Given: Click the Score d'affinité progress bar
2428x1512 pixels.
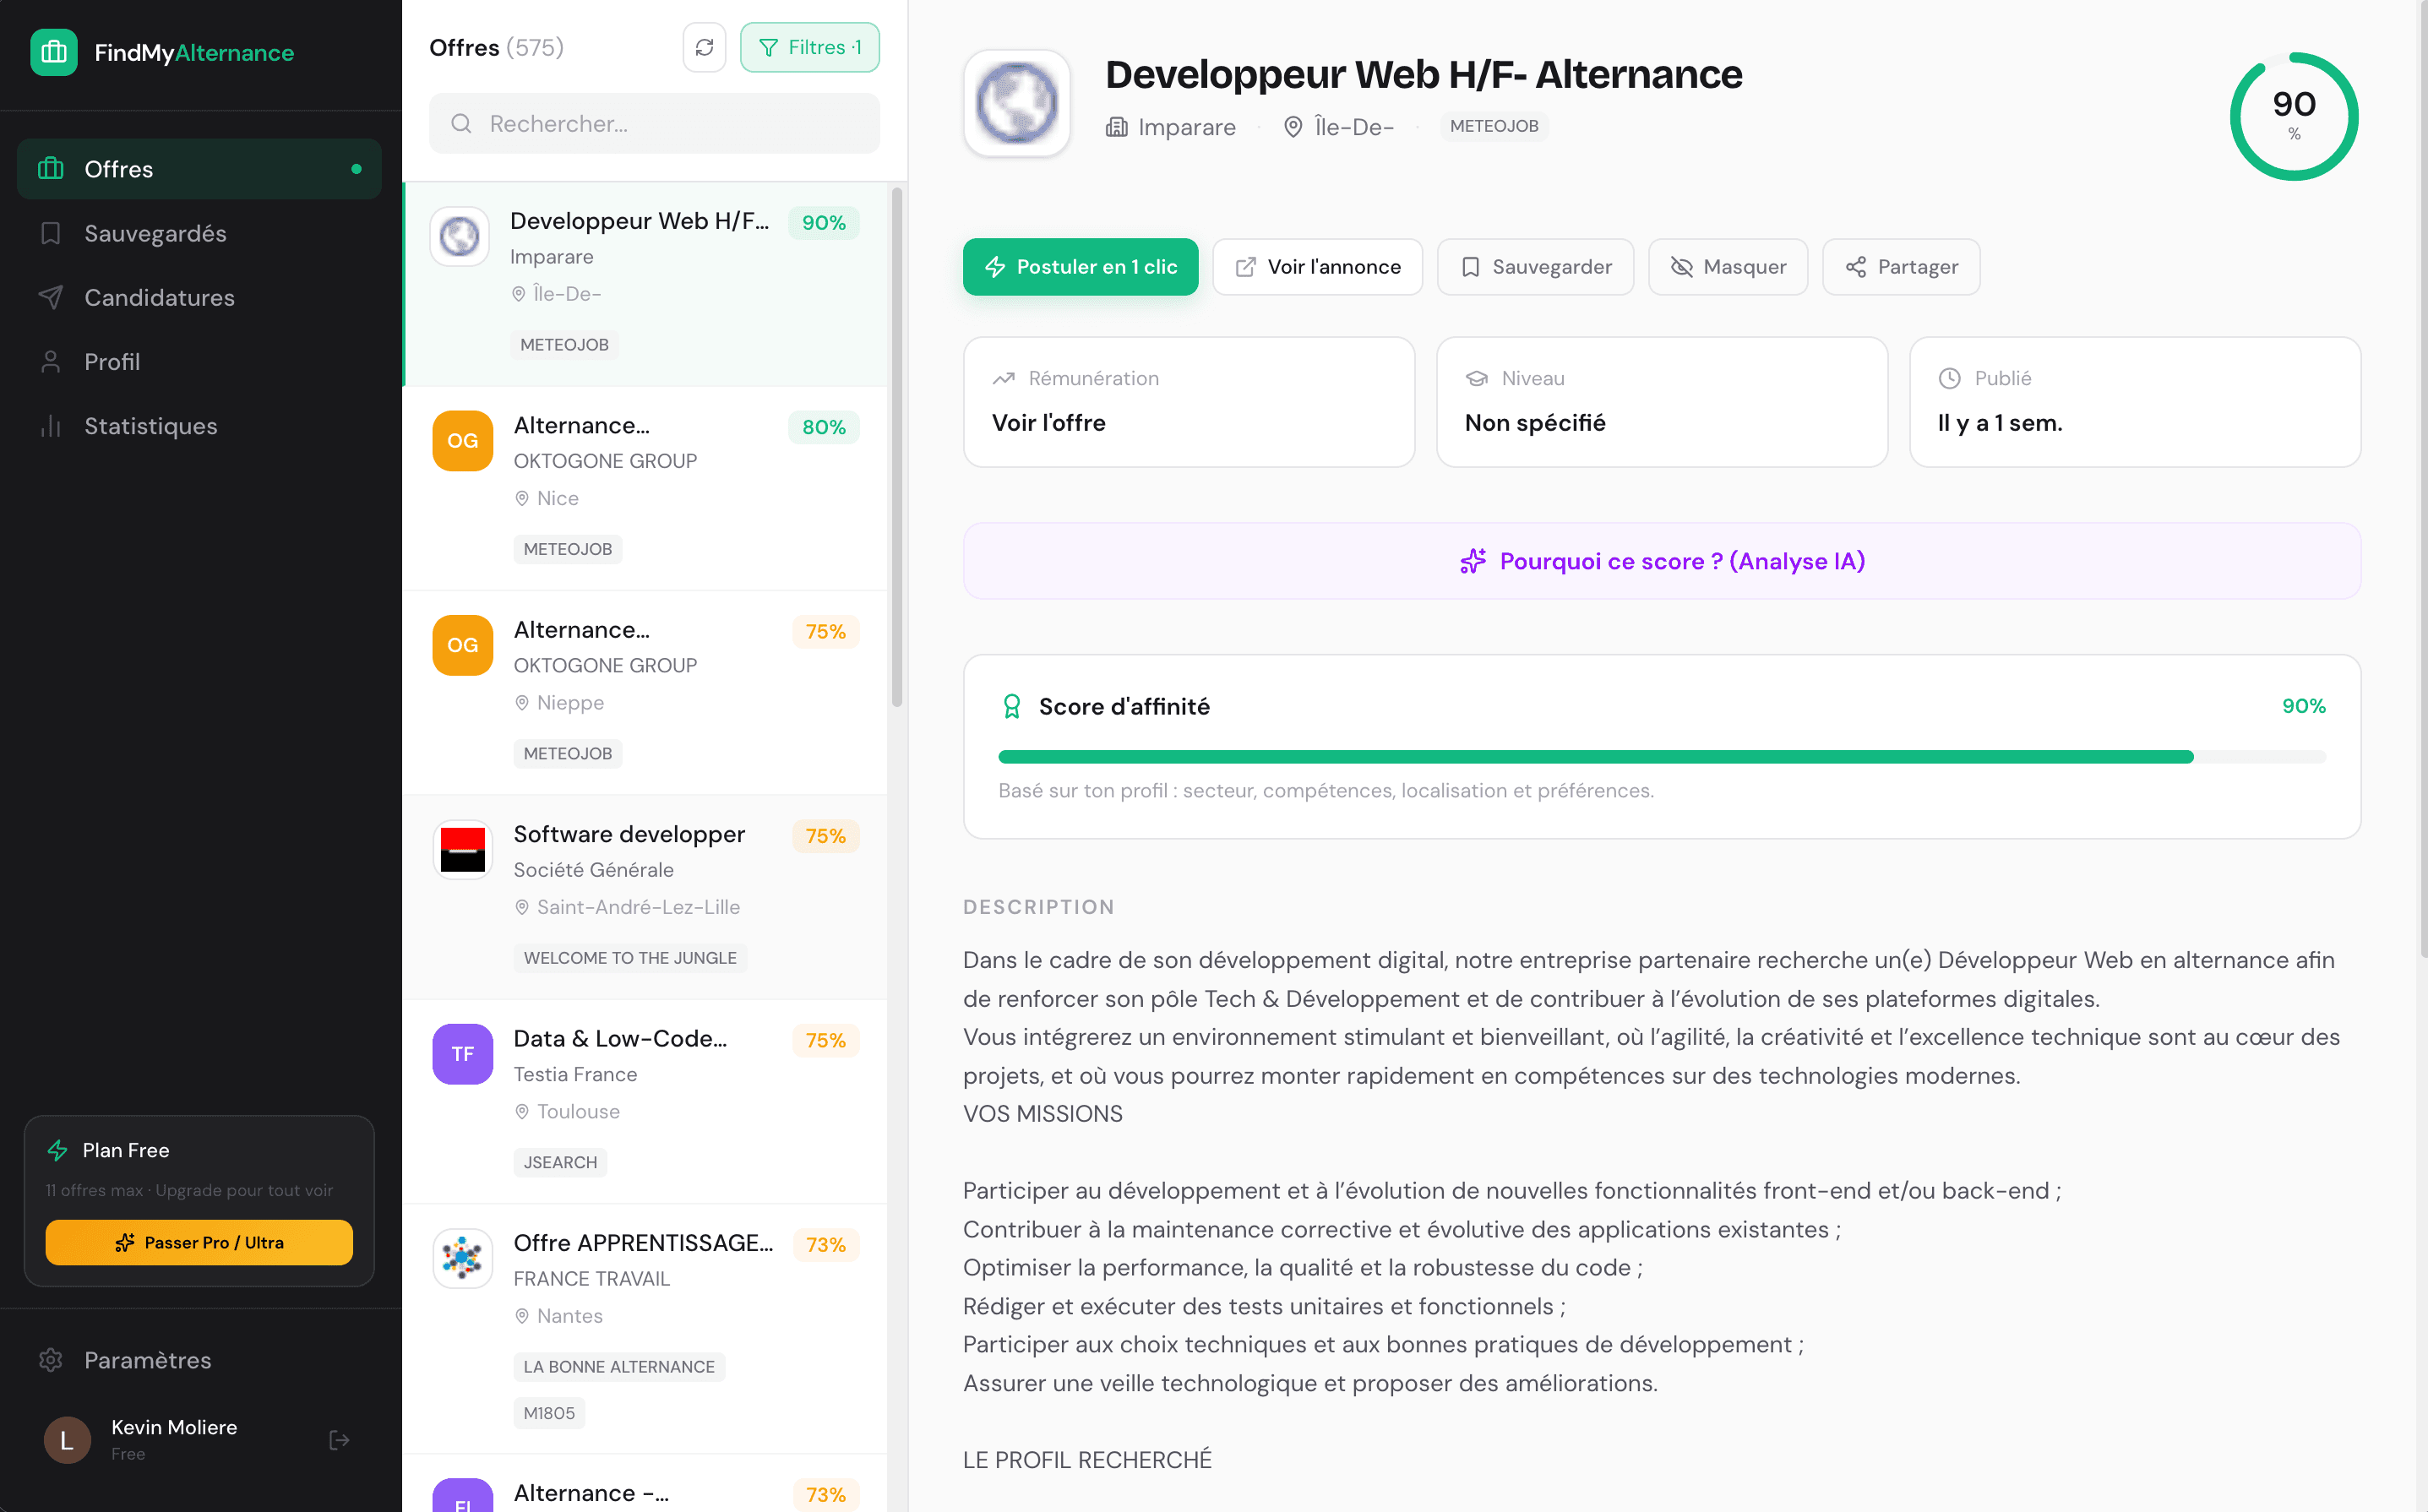Looking at the screenshot, I should coord(1662,757).
